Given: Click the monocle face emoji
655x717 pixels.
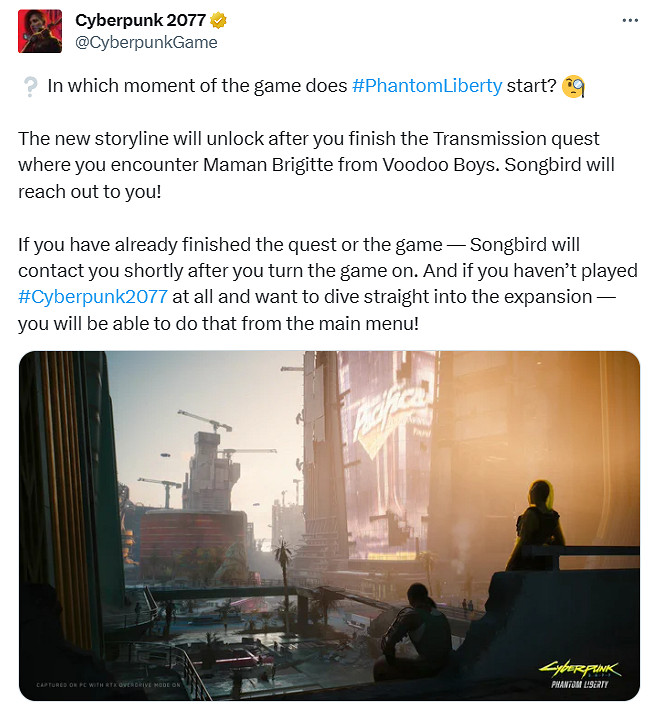Looking at the screenshot, I should pyautogui.click(x=573, y=86).
